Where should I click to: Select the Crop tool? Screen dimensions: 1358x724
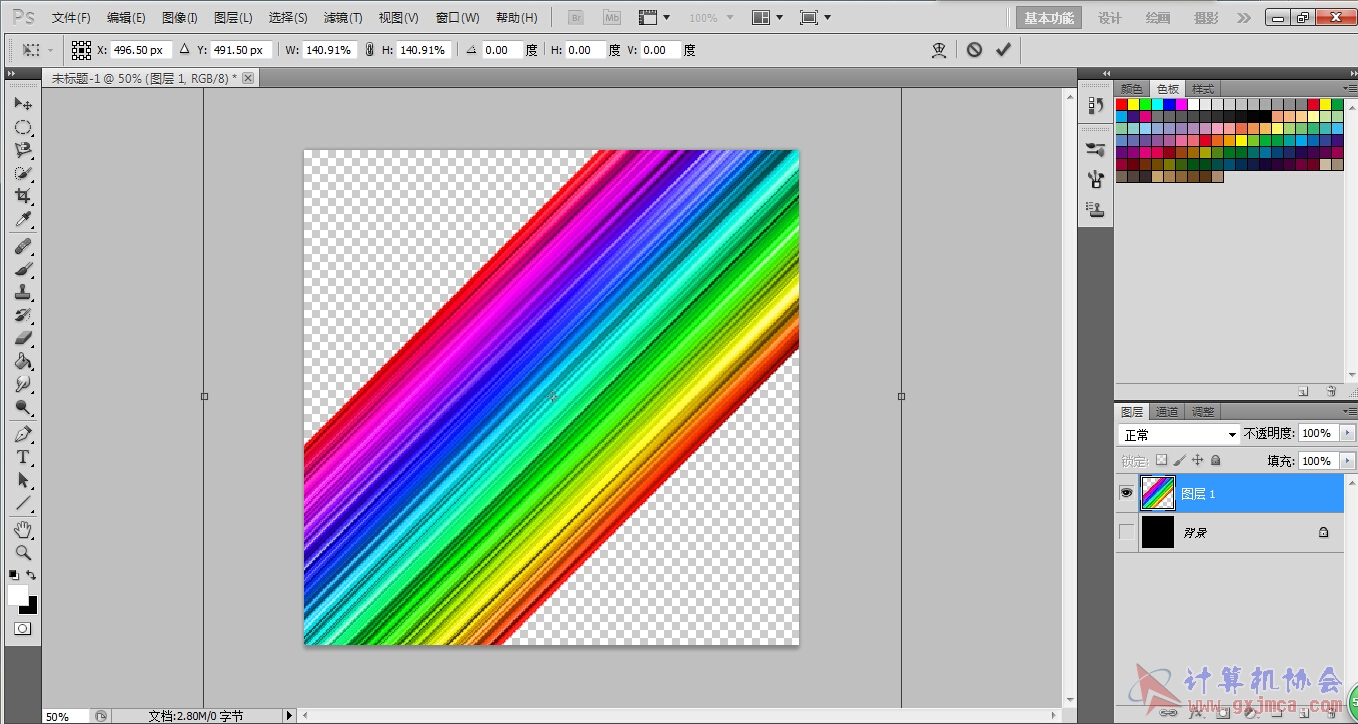point(23,196)
